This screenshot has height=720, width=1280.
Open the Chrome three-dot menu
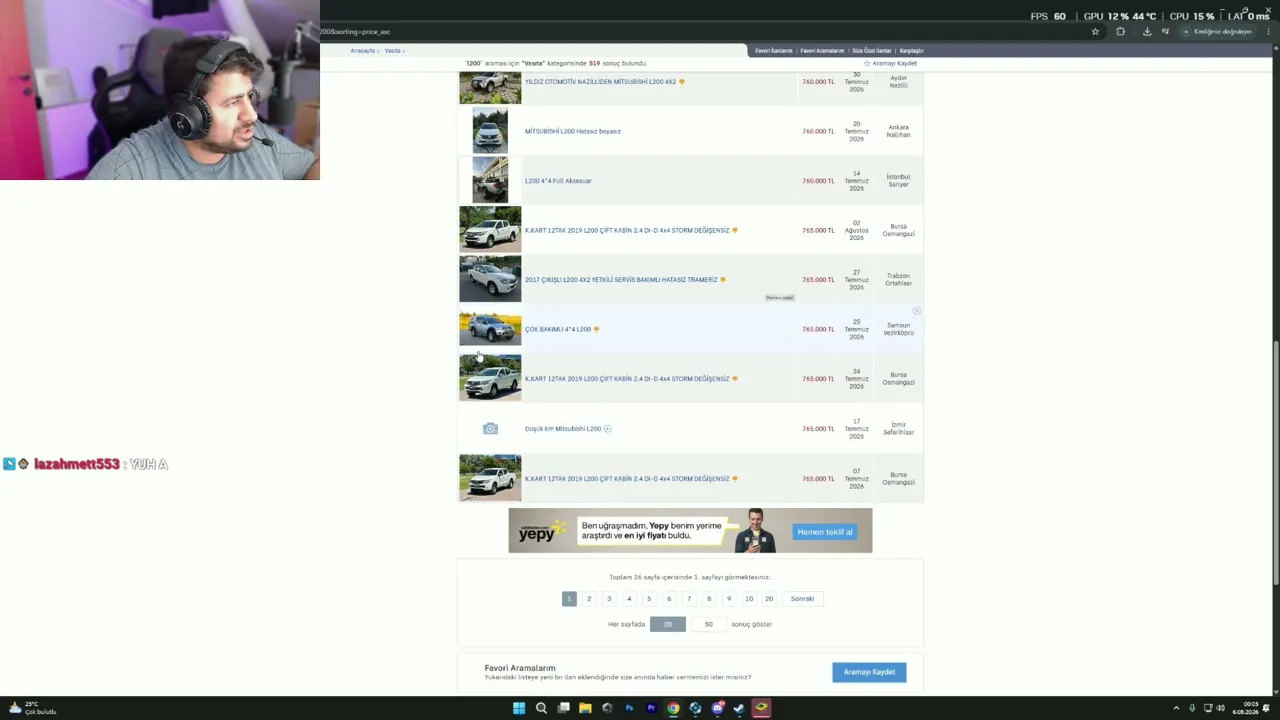click(x=1269, y=32)
